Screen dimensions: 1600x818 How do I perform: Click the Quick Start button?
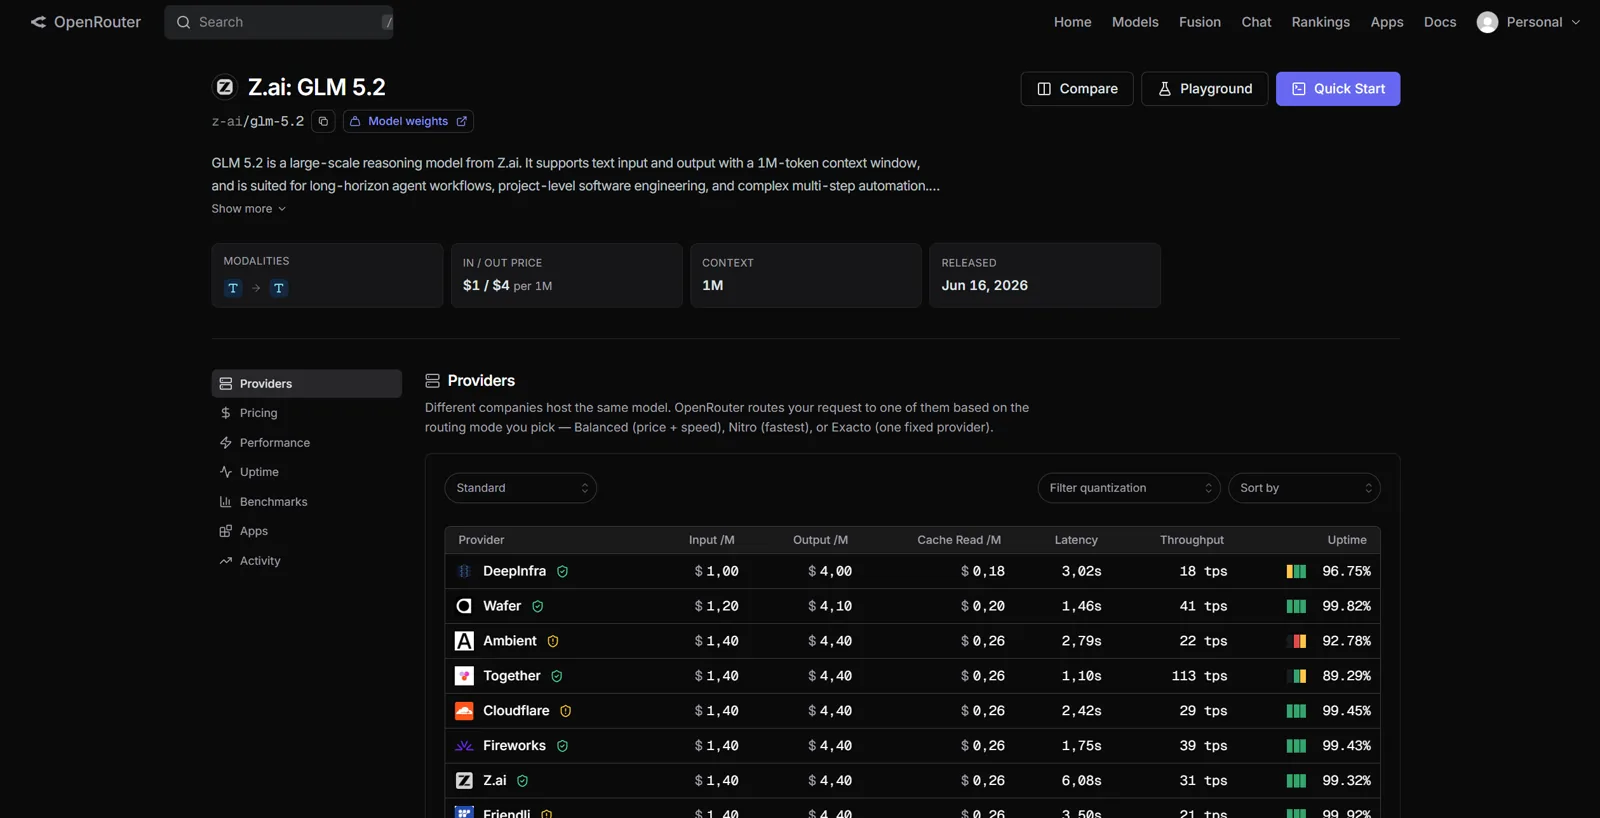(x=1338, y=89)
